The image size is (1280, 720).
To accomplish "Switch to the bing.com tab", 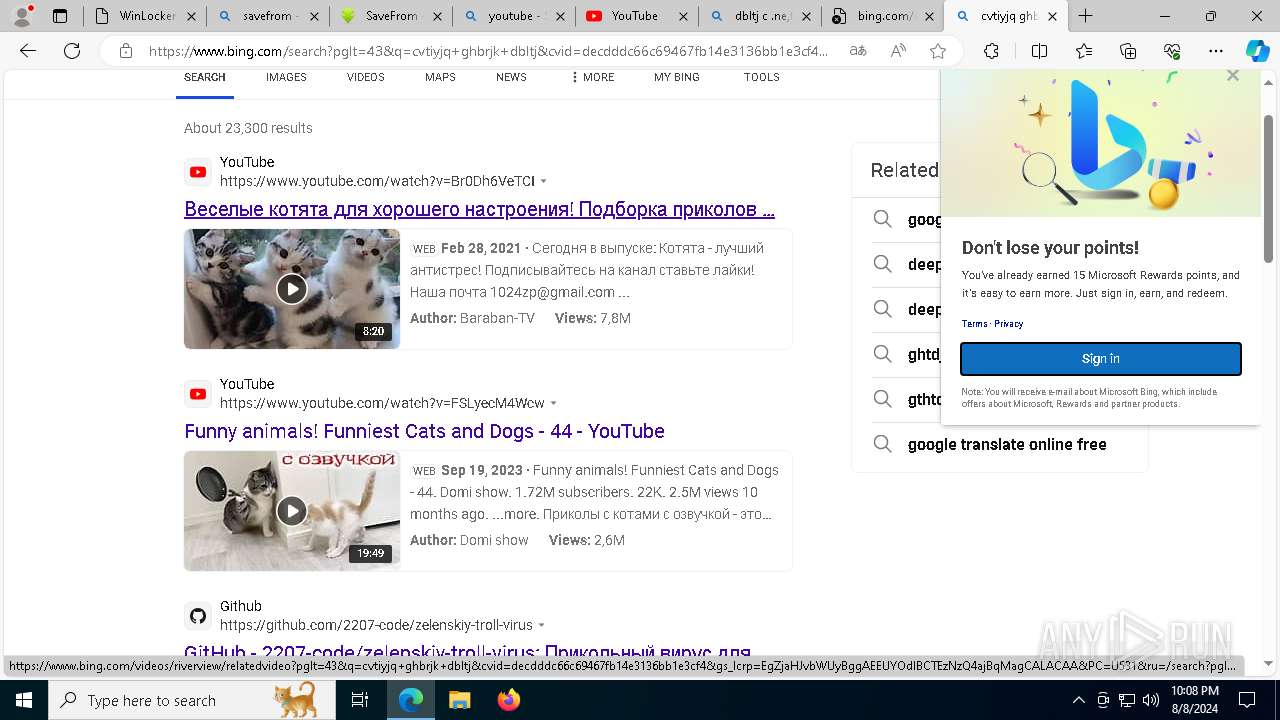I will click(881, 16).
